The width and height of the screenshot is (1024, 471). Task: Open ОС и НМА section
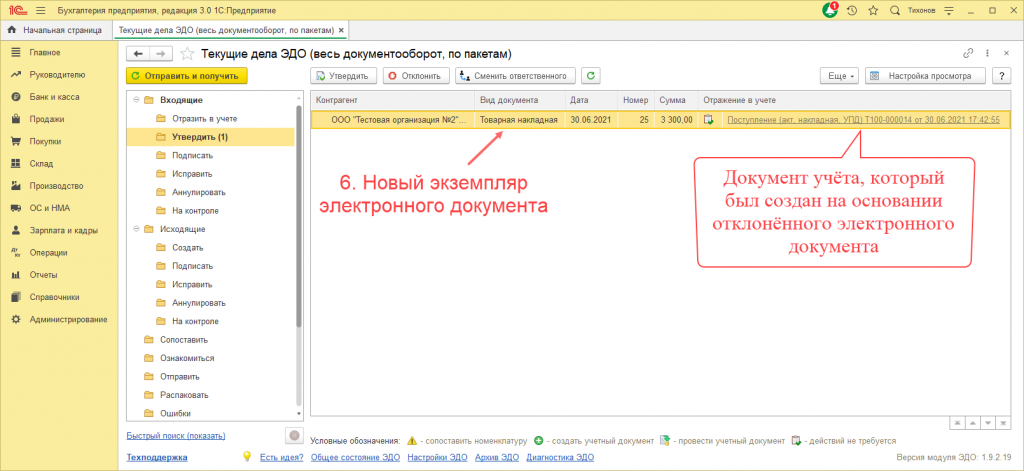[50, 208]
